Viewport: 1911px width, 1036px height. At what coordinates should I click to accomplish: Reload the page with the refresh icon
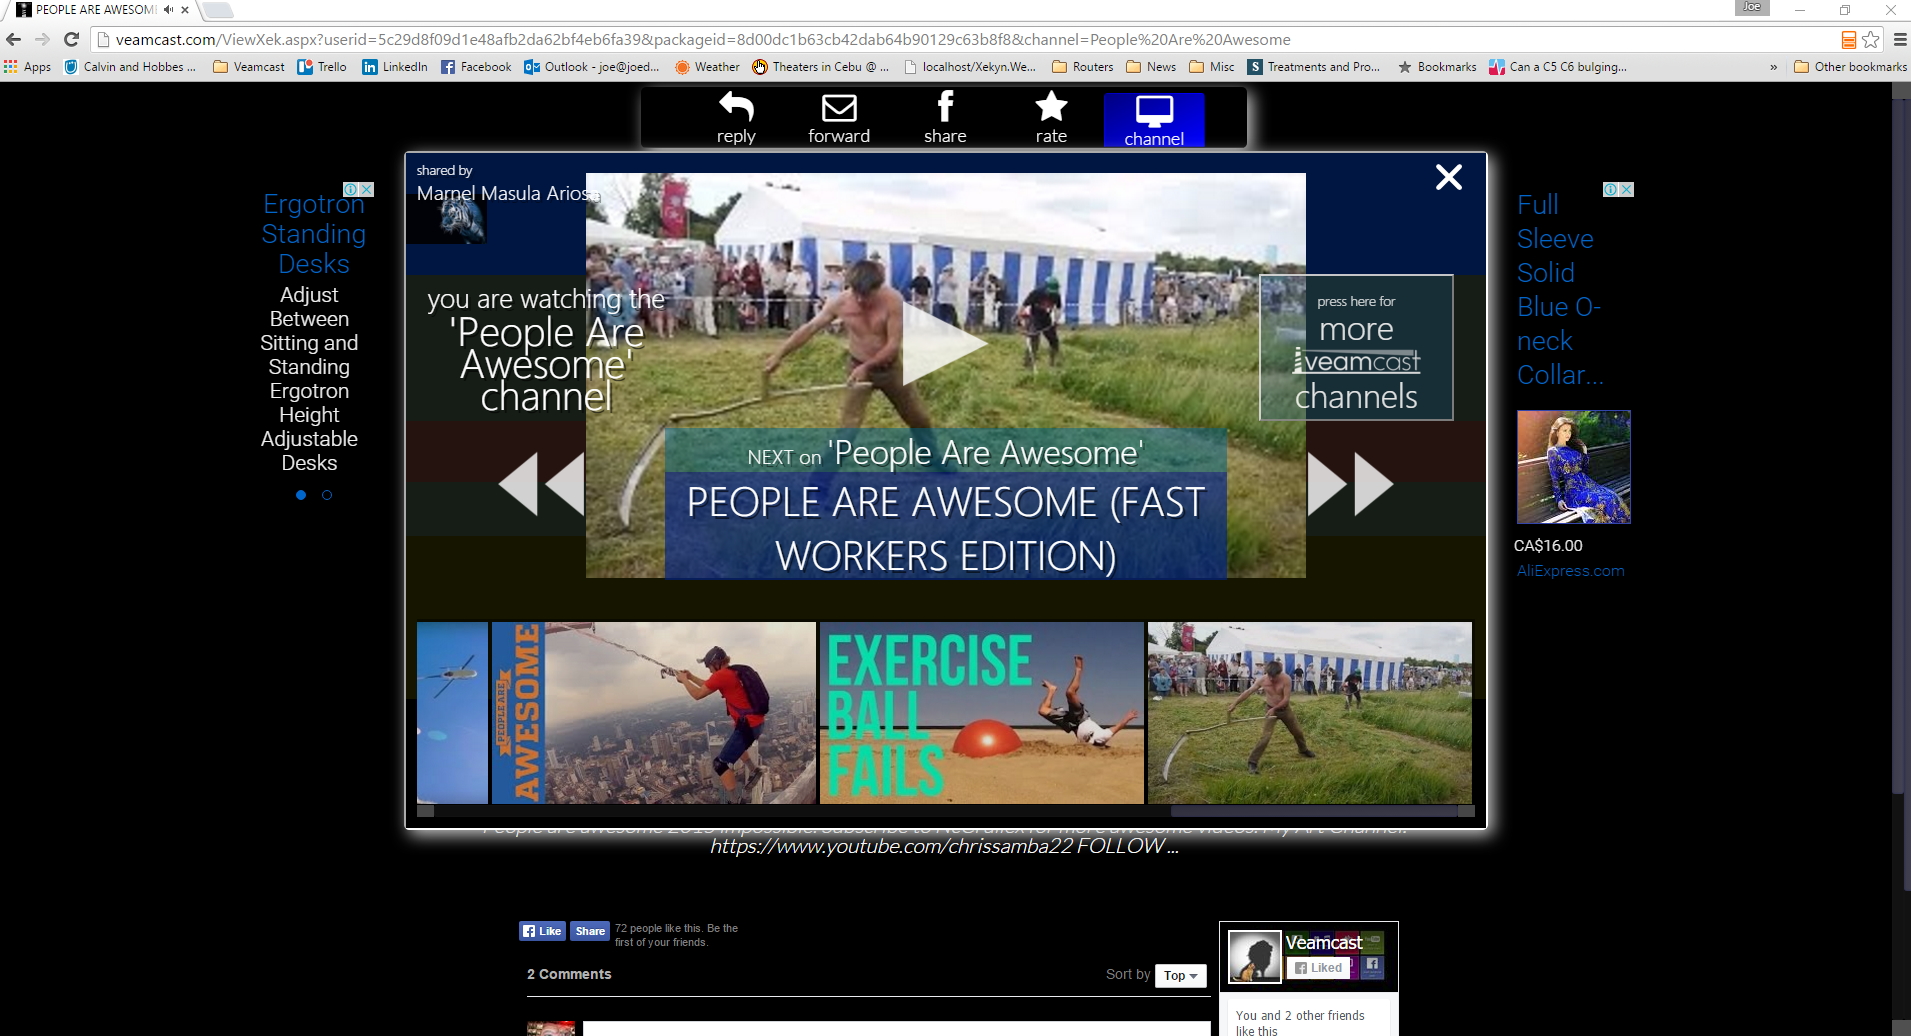71,40
